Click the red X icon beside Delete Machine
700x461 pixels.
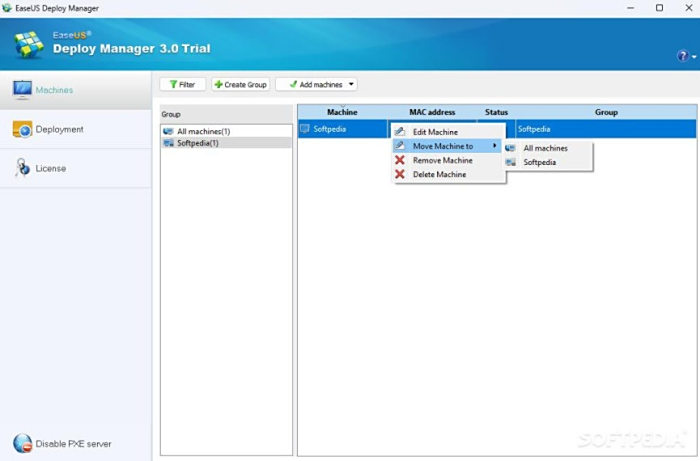click(400, 174)
